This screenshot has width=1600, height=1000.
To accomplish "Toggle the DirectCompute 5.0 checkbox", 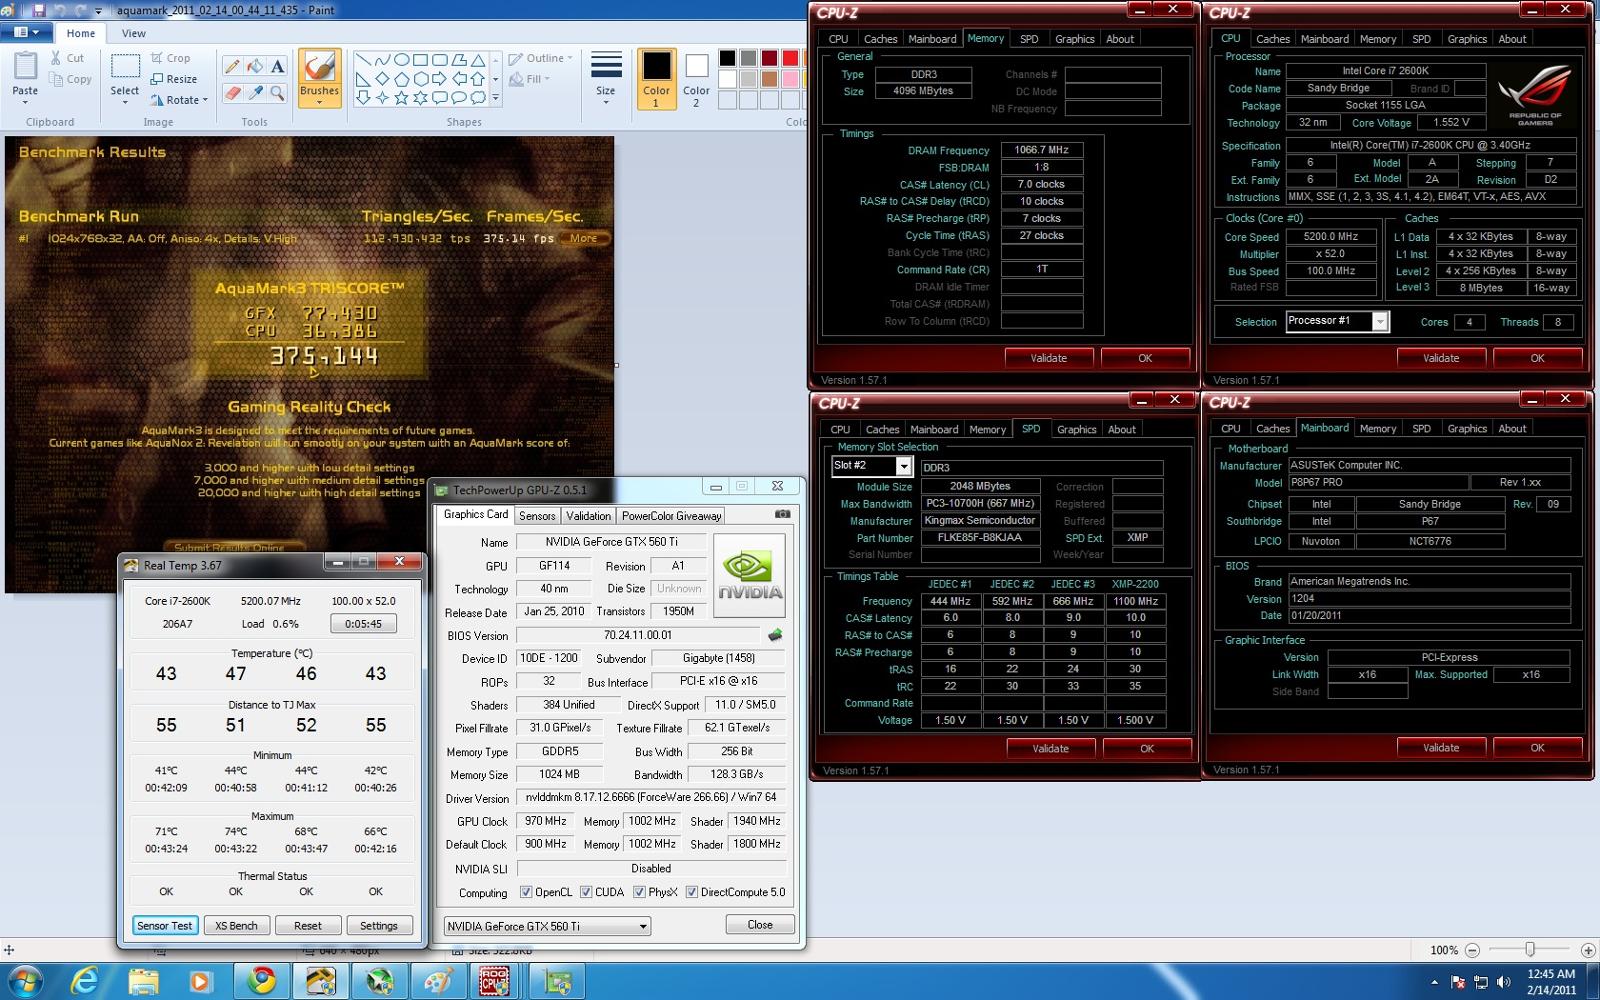I will pyautogui.click(x=691, y=892).
